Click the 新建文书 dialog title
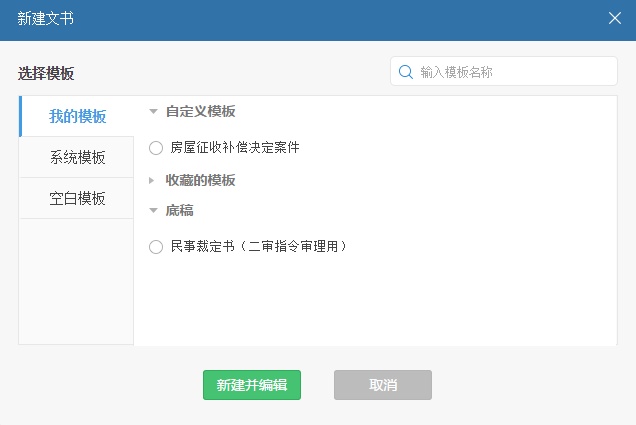This screenshot has height=425, width=636. point(45,19)
